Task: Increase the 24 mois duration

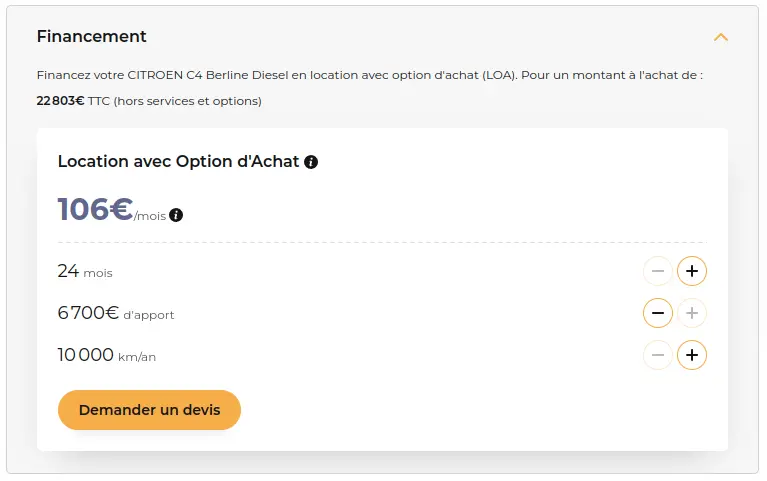Action: (692, 271)
